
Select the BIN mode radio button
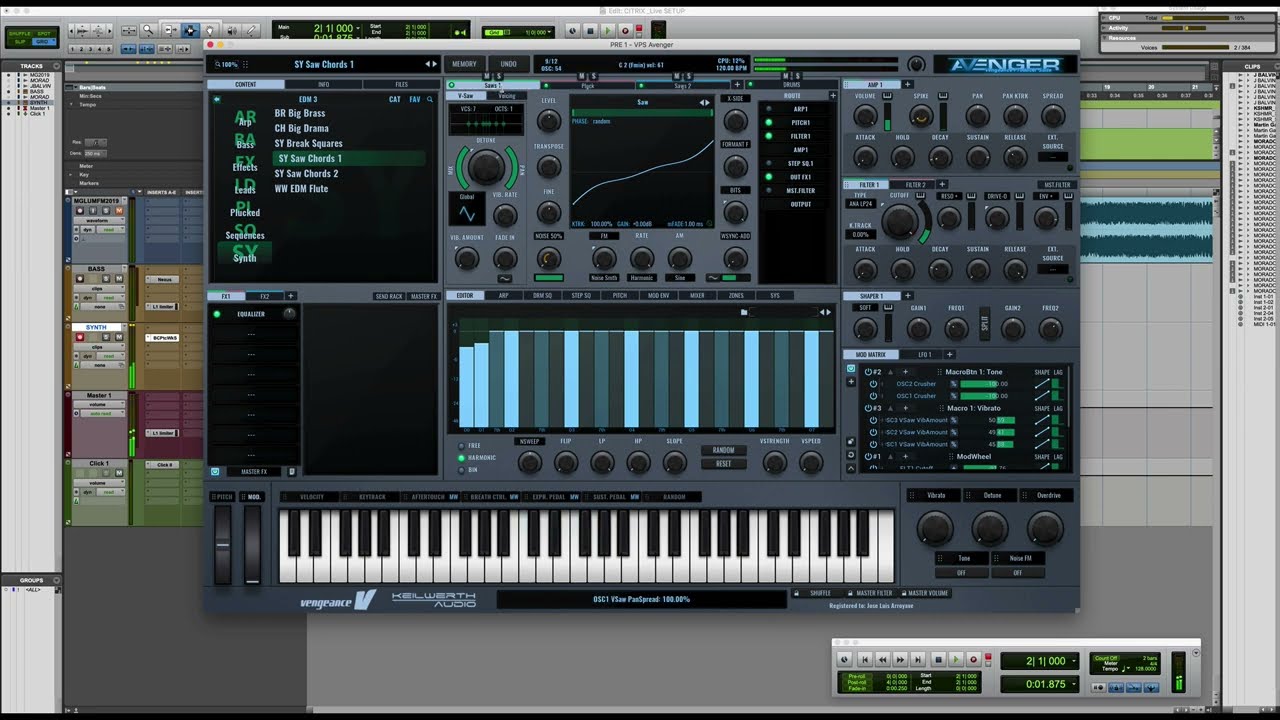coord(461,469)
